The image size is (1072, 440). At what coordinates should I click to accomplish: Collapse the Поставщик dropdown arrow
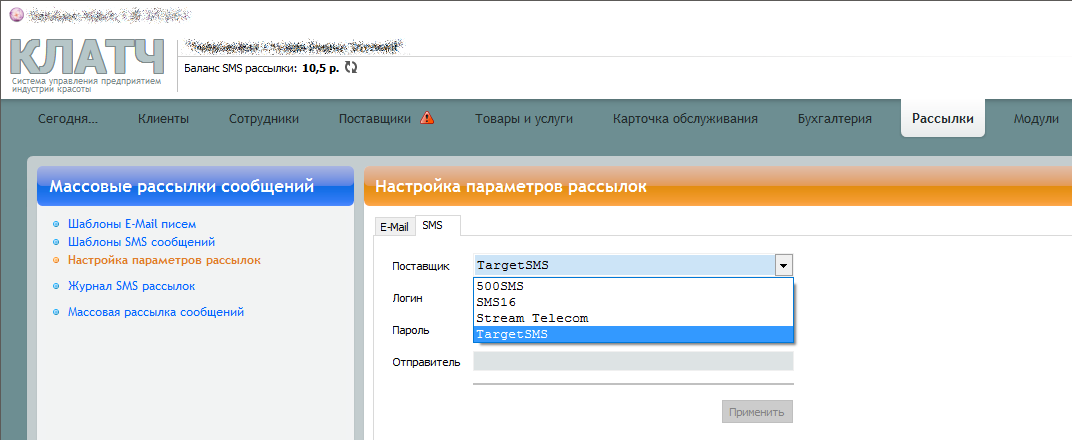click(783, 266)
